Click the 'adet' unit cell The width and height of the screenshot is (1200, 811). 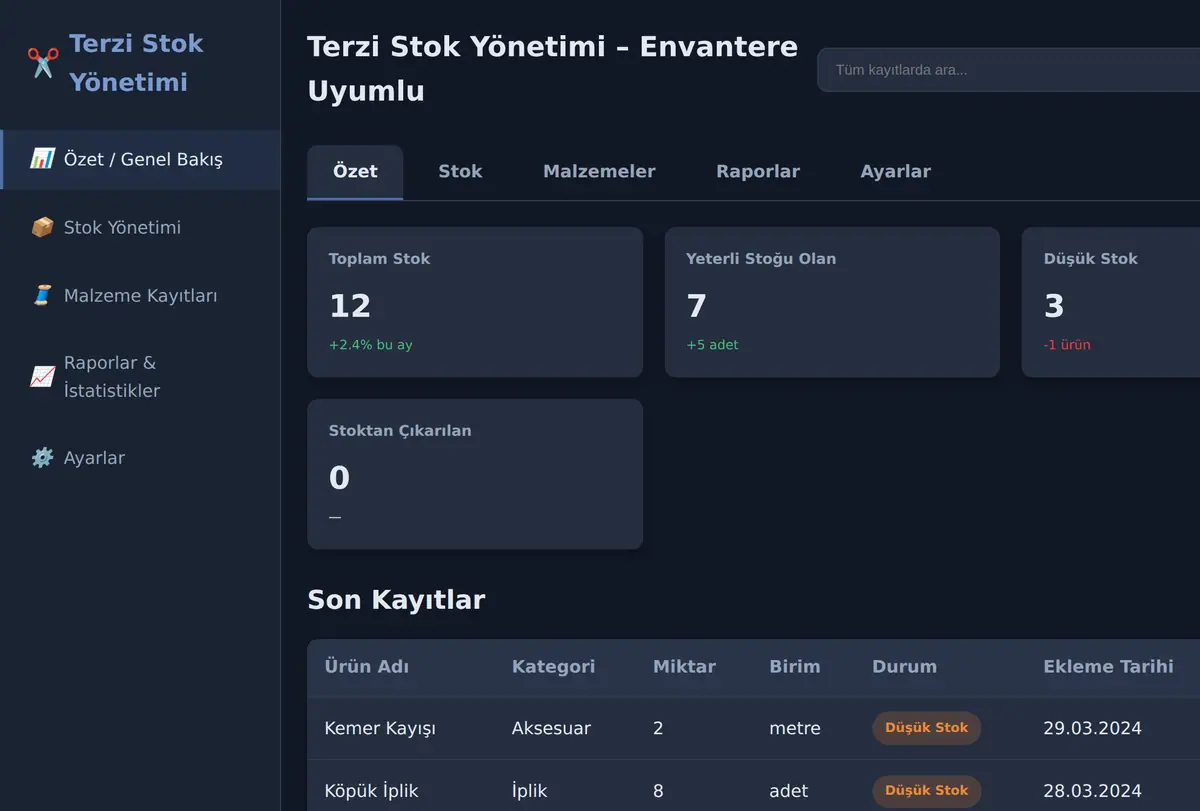tap(788, 791)
